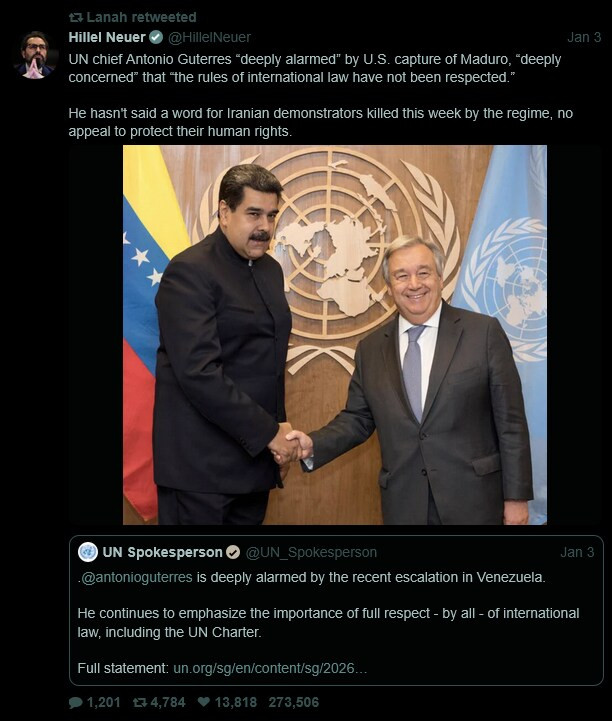Viewport: 612px width, 721px height.
Task: Open the Hillel Neuer display name
Action: click(107, 37)
